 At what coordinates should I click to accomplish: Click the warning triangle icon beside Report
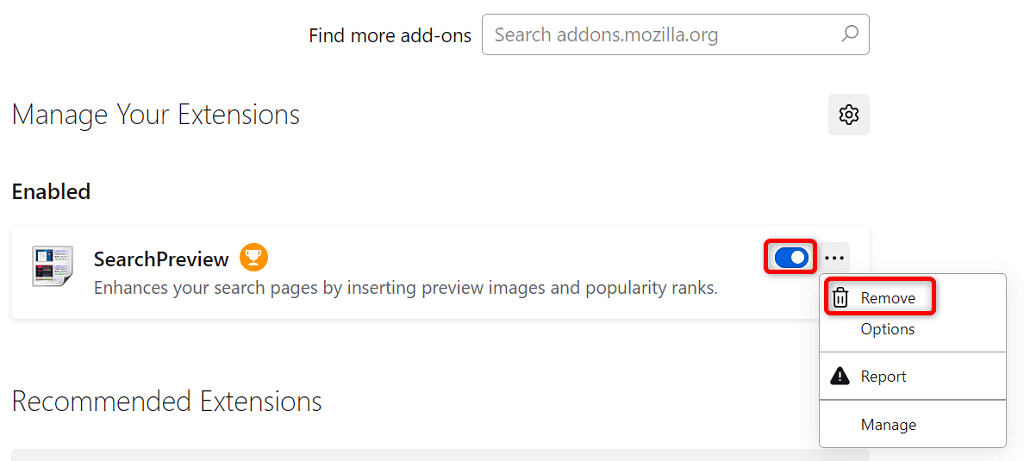(841, 377)
